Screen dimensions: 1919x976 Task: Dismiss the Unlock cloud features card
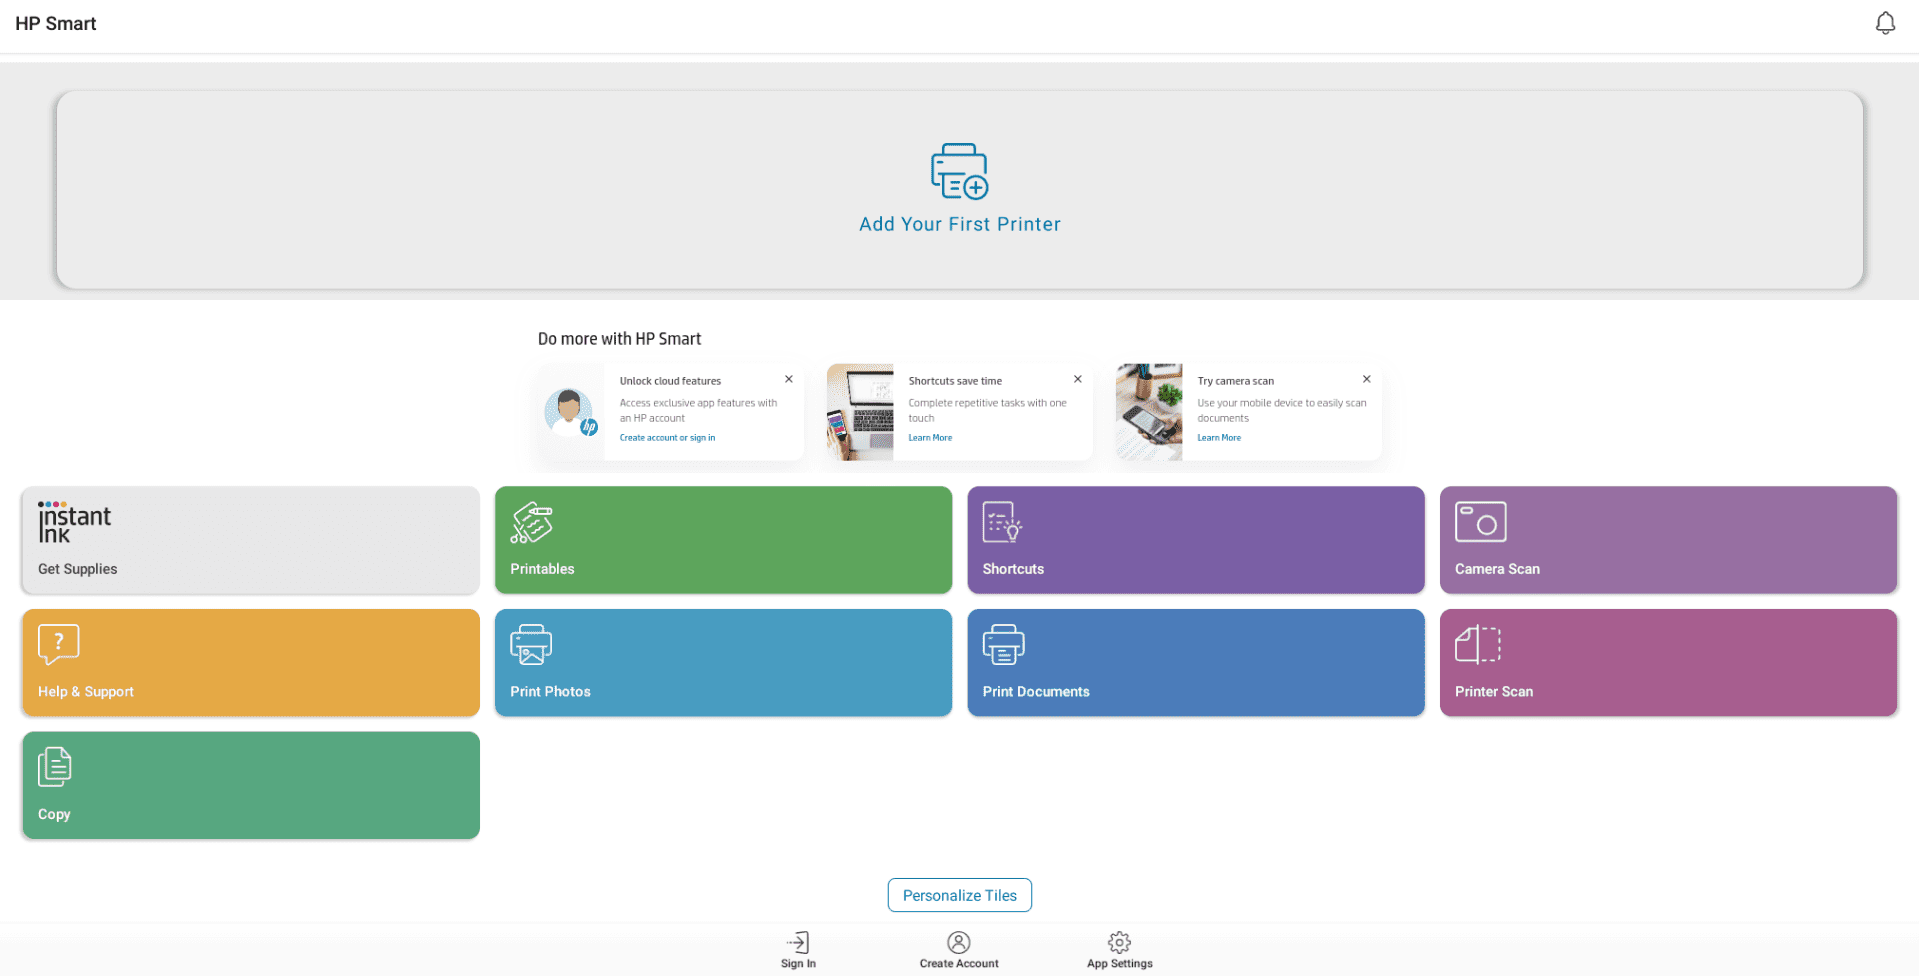pos(789,379)
